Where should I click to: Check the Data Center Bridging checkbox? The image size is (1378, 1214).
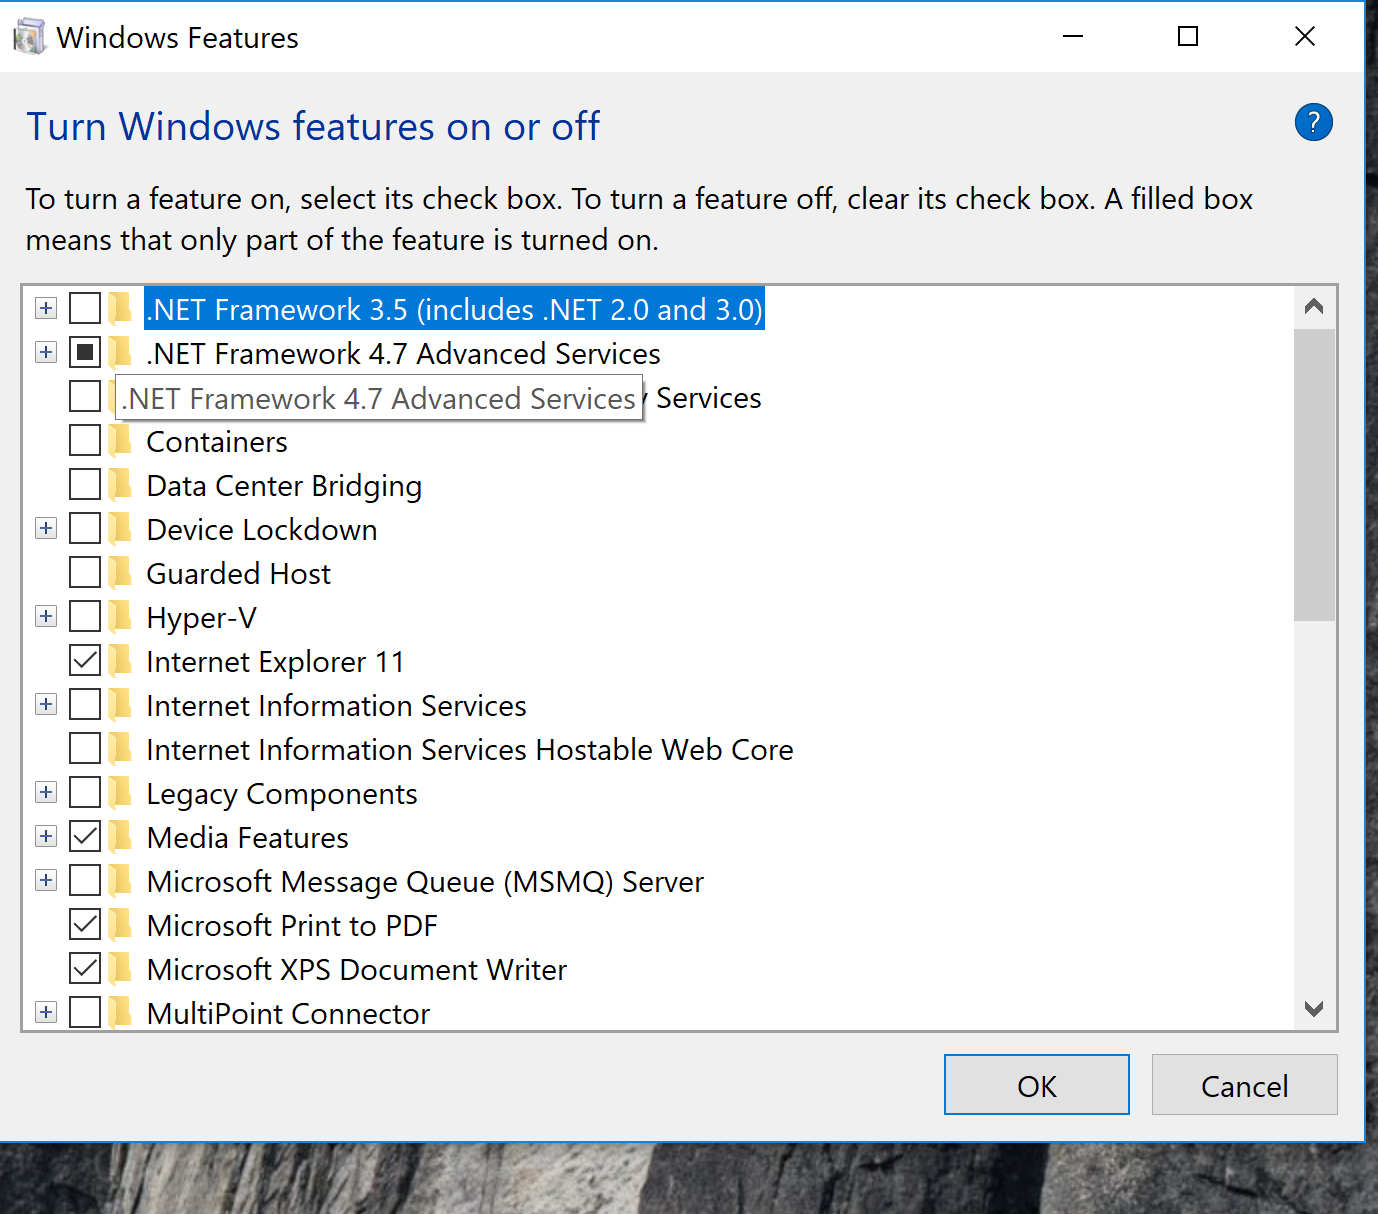click(x=85, y=484)
